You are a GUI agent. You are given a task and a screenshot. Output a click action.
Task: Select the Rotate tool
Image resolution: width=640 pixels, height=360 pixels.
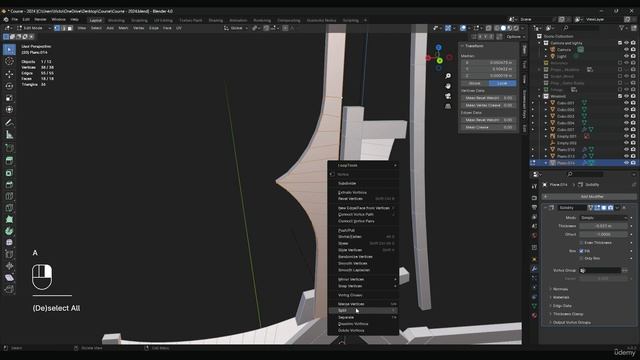[x=9, y=86]
